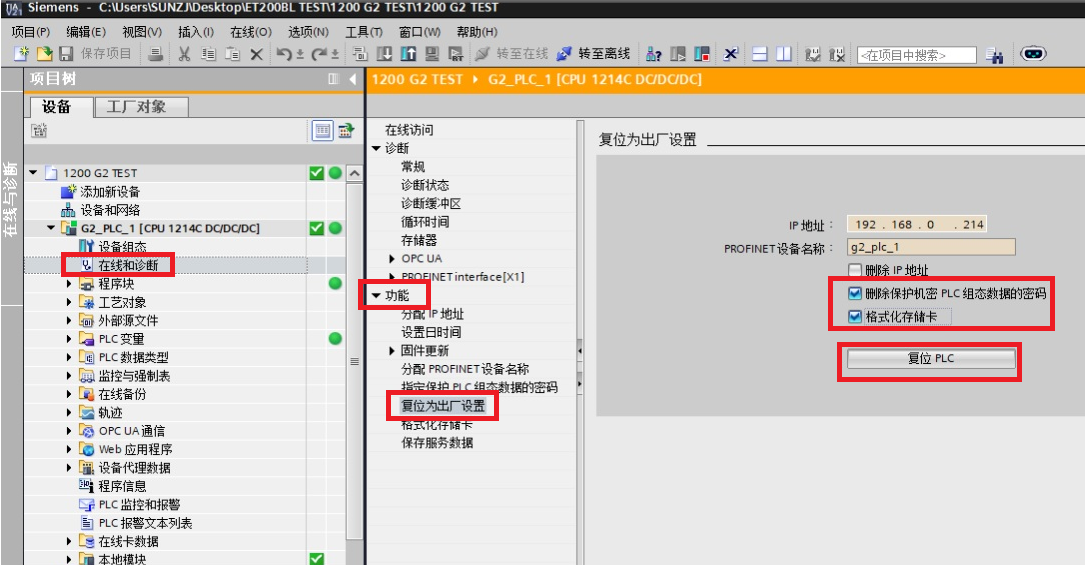This screenshot has width=1085, height=565.
Task: Select 设置日时间 under 功能
Action: tap(431, 332)
